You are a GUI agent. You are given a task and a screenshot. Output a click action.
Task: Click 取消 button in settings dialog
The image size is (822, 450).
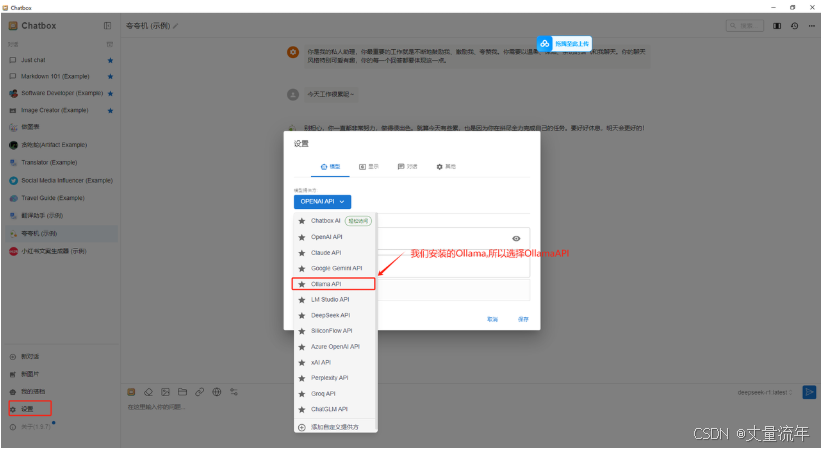tap(492, 319)
